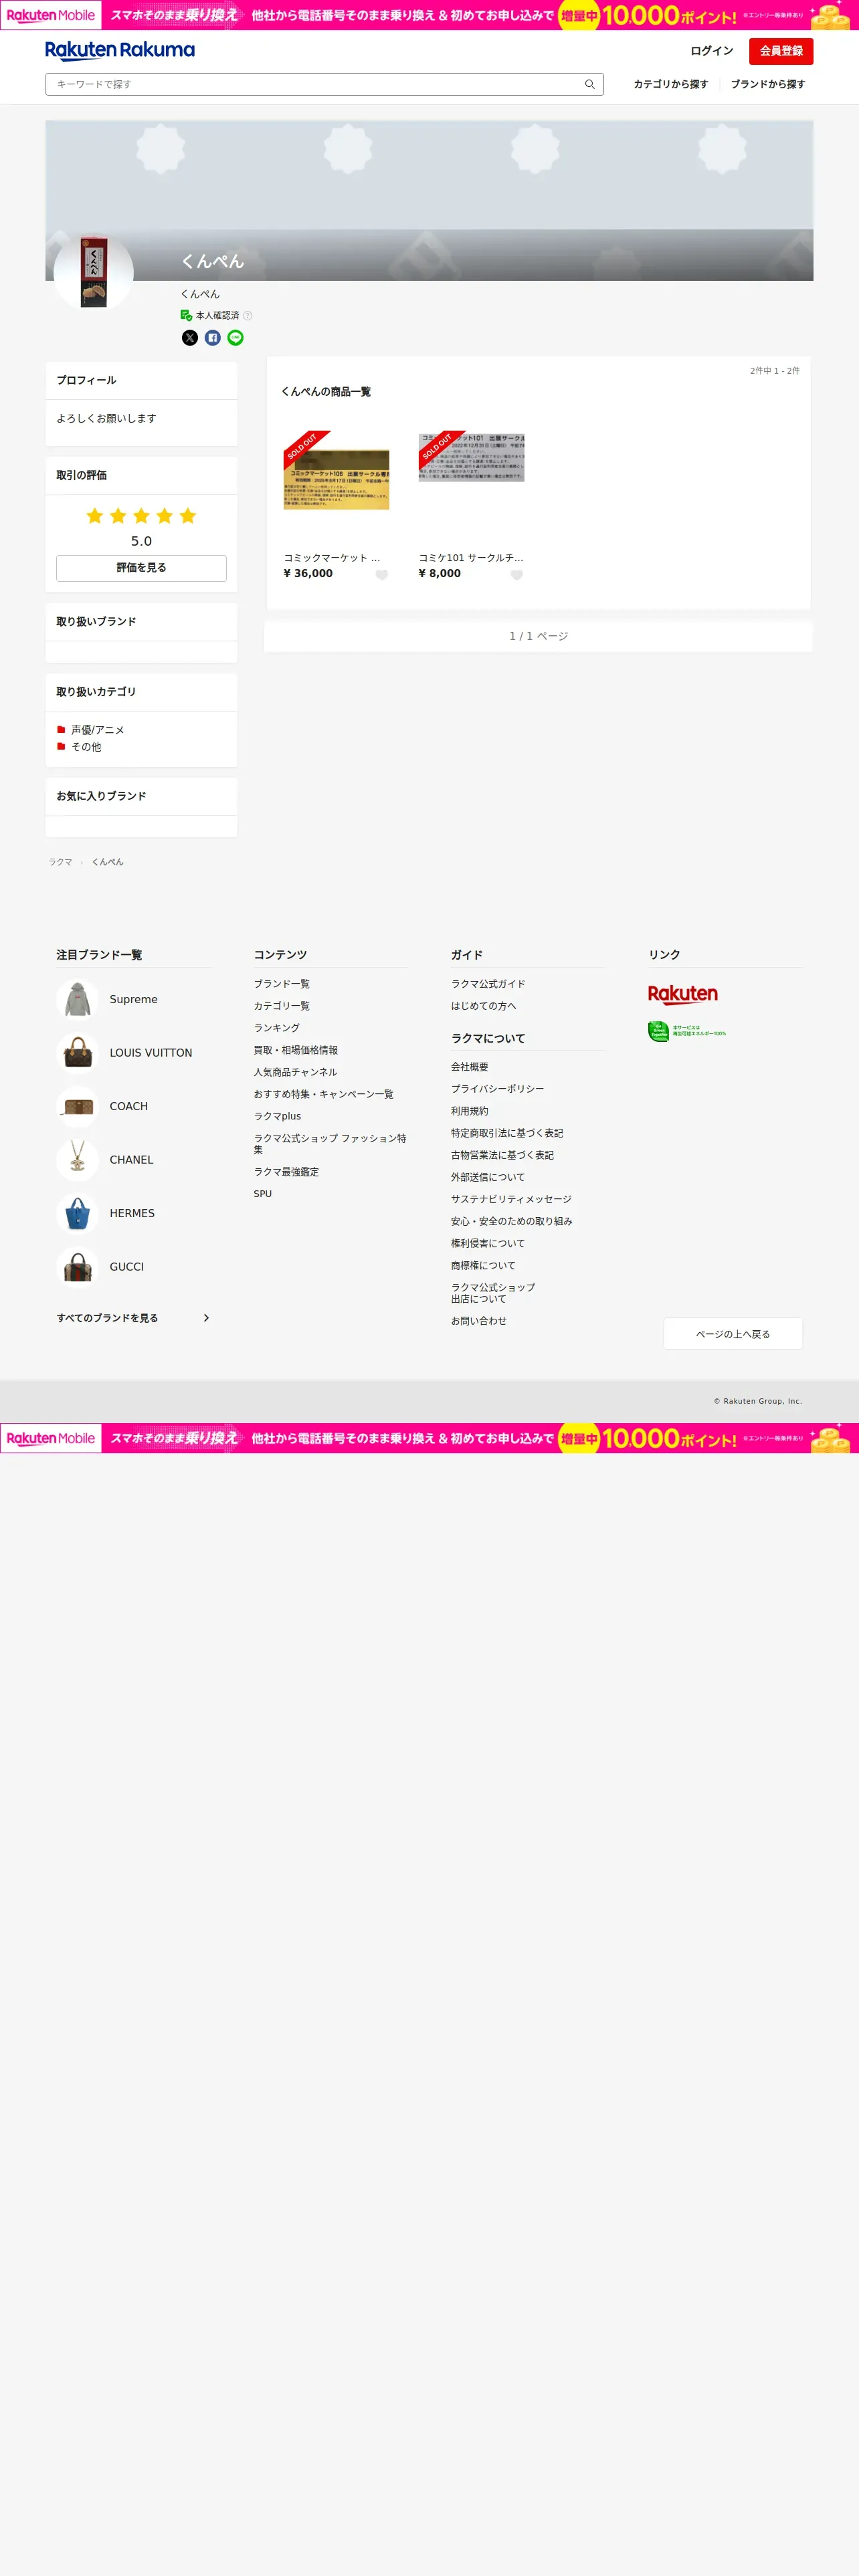Select 声優/アニメ category
This screenshot has width=859, height=2576.
click(x=97, y=730)
